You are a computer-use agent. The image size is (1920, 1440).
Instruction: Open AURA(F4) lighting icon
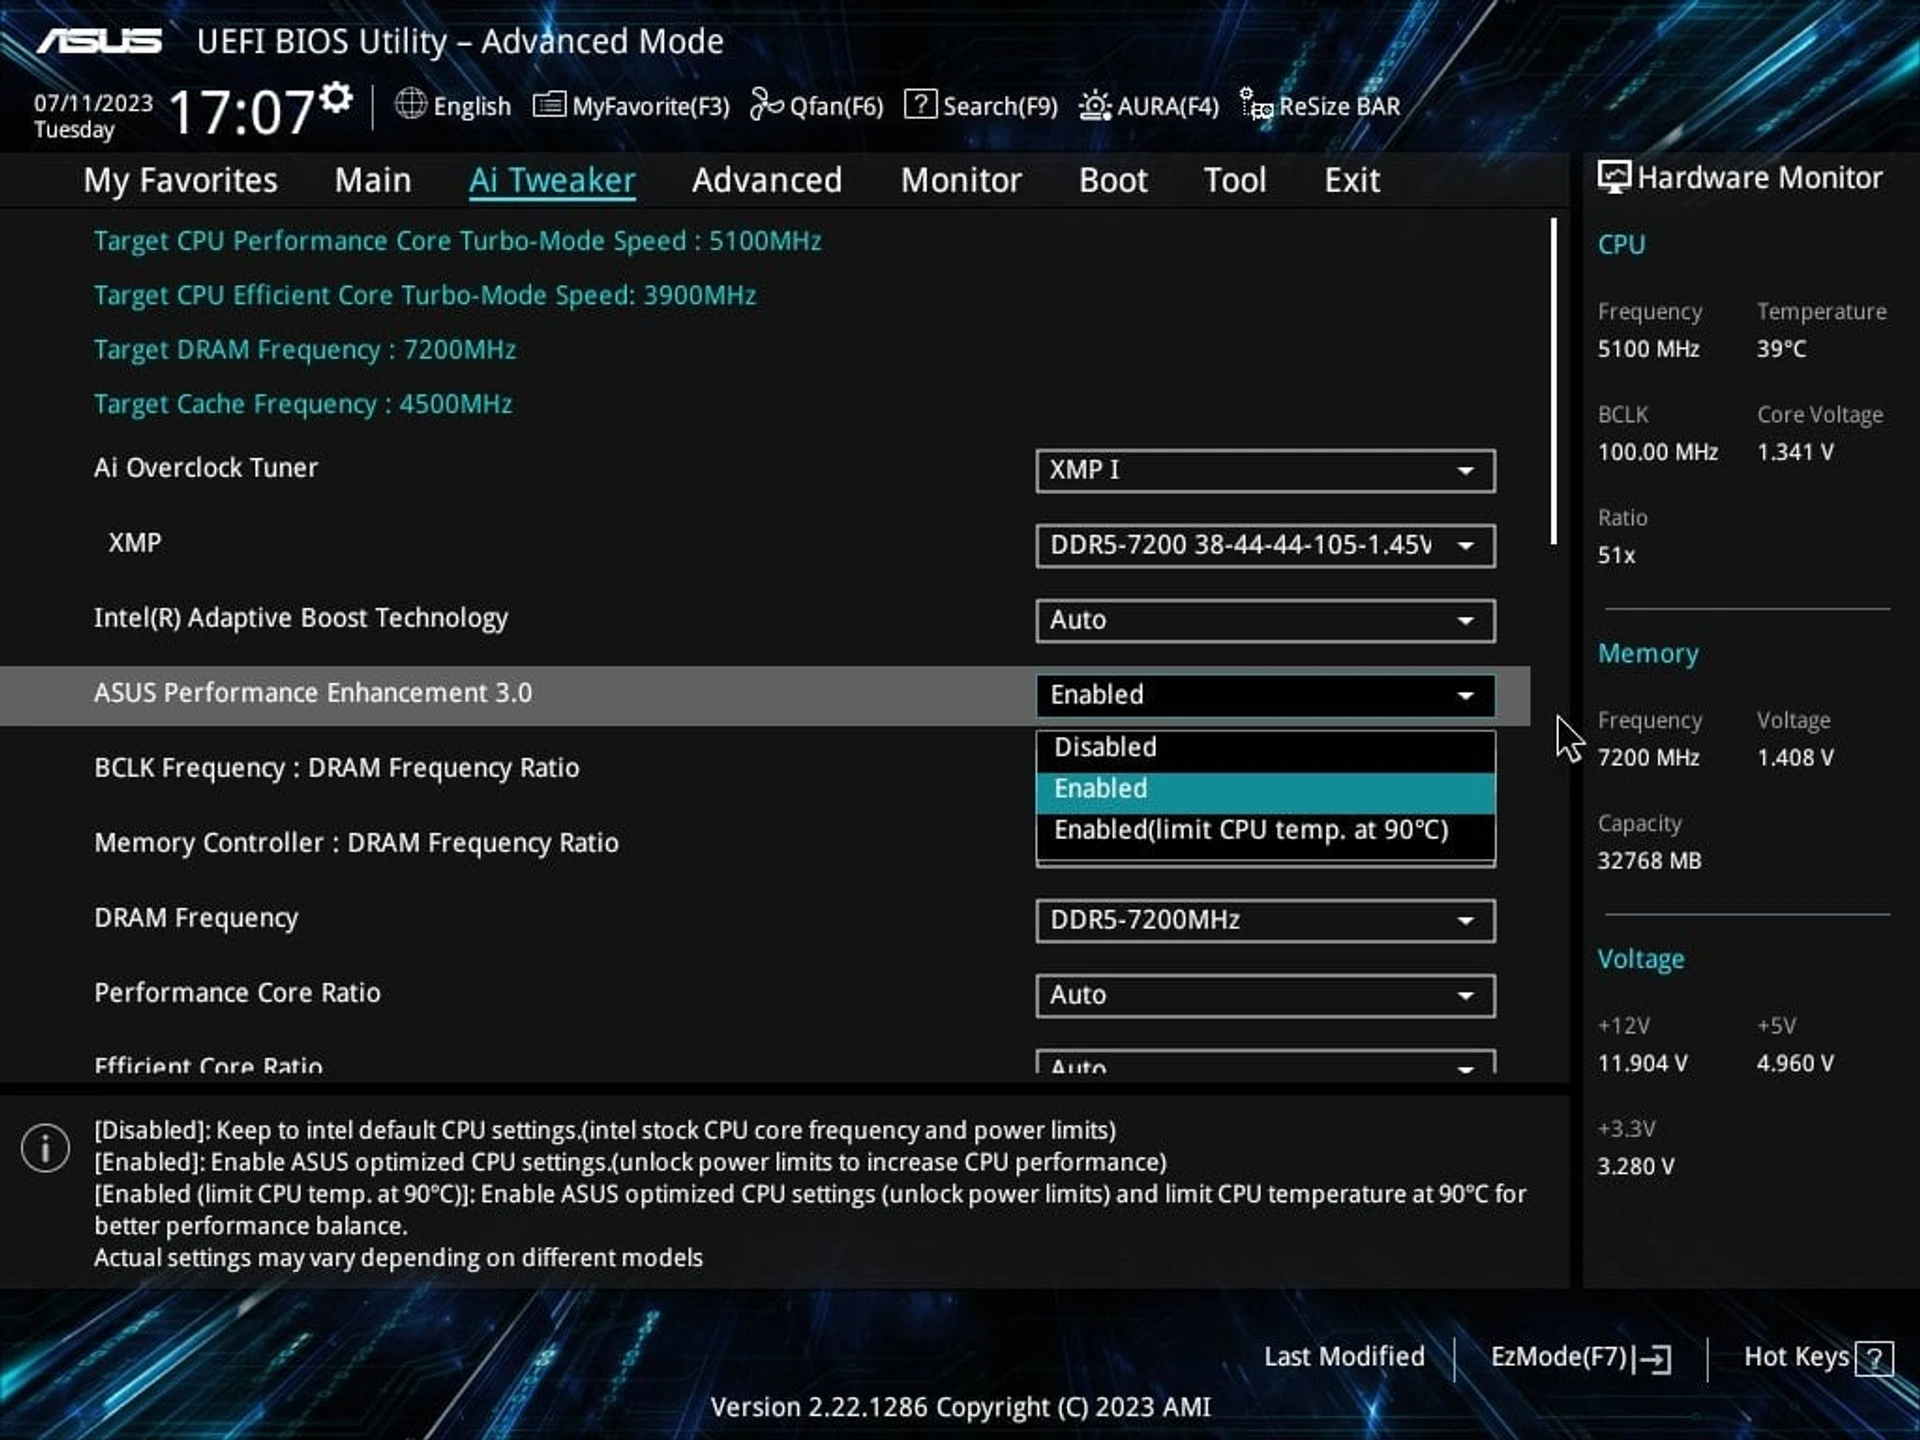pos(1095,105)
